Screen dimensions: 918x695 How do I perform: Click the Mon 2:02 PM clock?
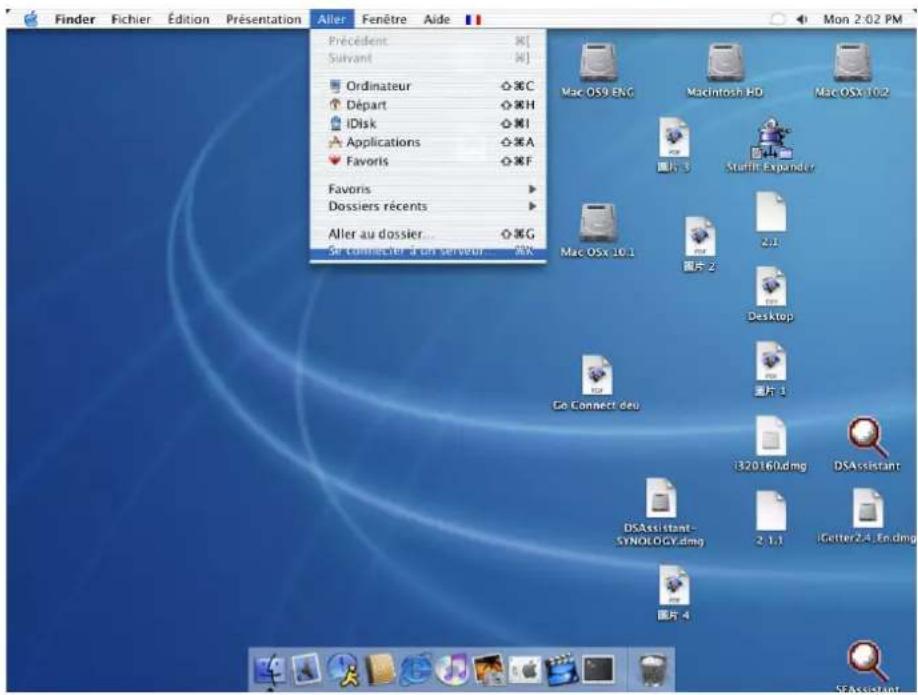[x=862, y=19]
